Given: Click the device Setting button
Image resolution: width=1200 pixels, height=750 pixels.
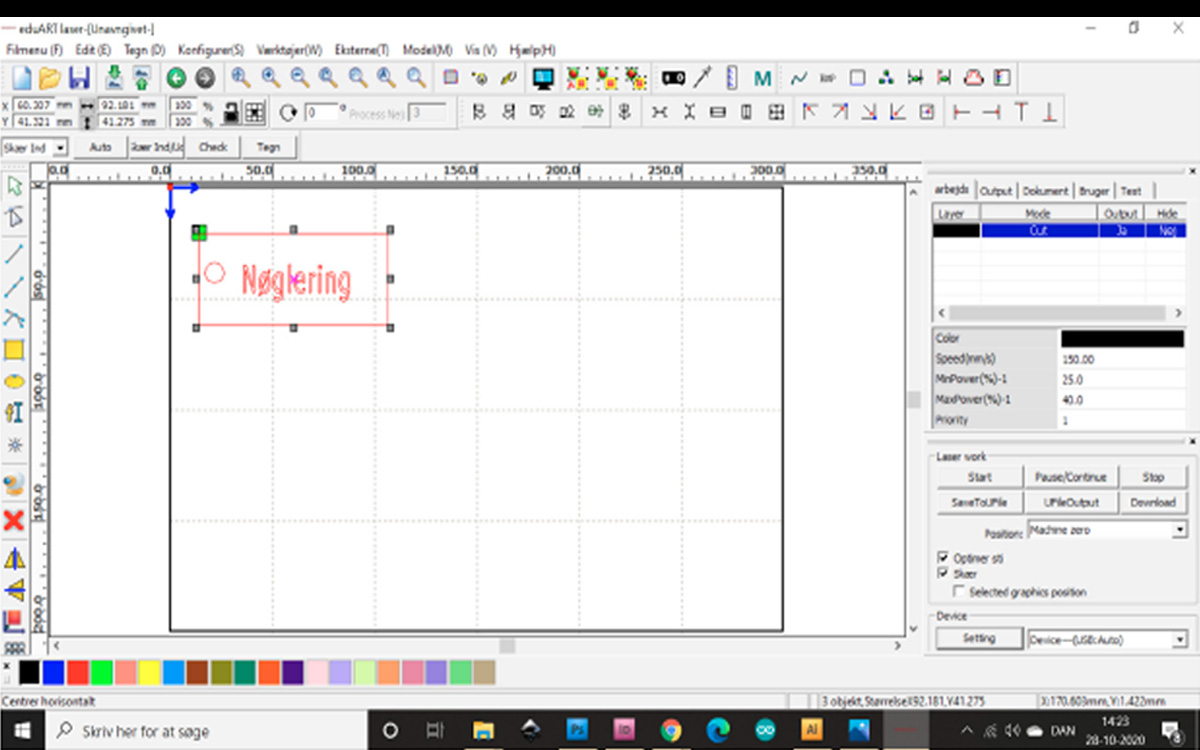Looking at the screenshot, I should click(x=980, y=638).
